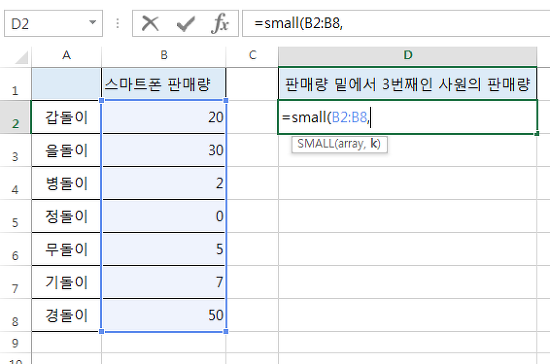Click the formula bar options dots

tap(118, 23)
